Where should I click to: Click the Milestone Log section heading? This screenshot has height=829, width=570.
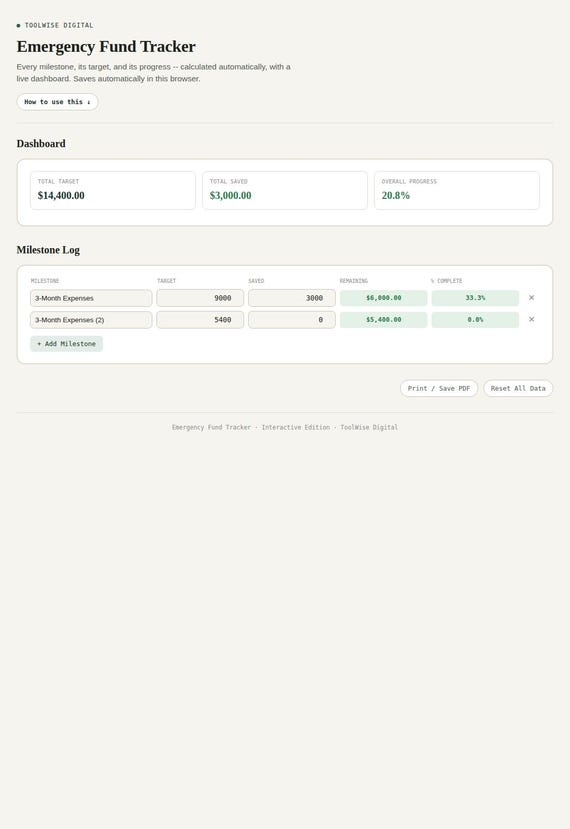pos(48,250)
